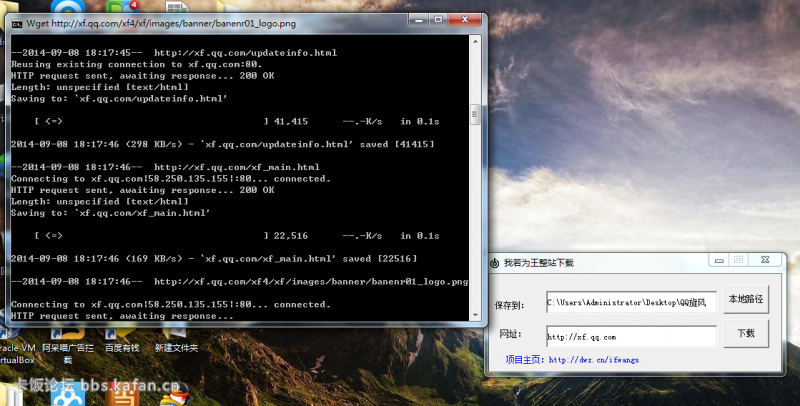Click the line 'Reusing existing connection to xf.qq.com:80.'
This screenshot has height=406, width=800.
pos(137,64)
